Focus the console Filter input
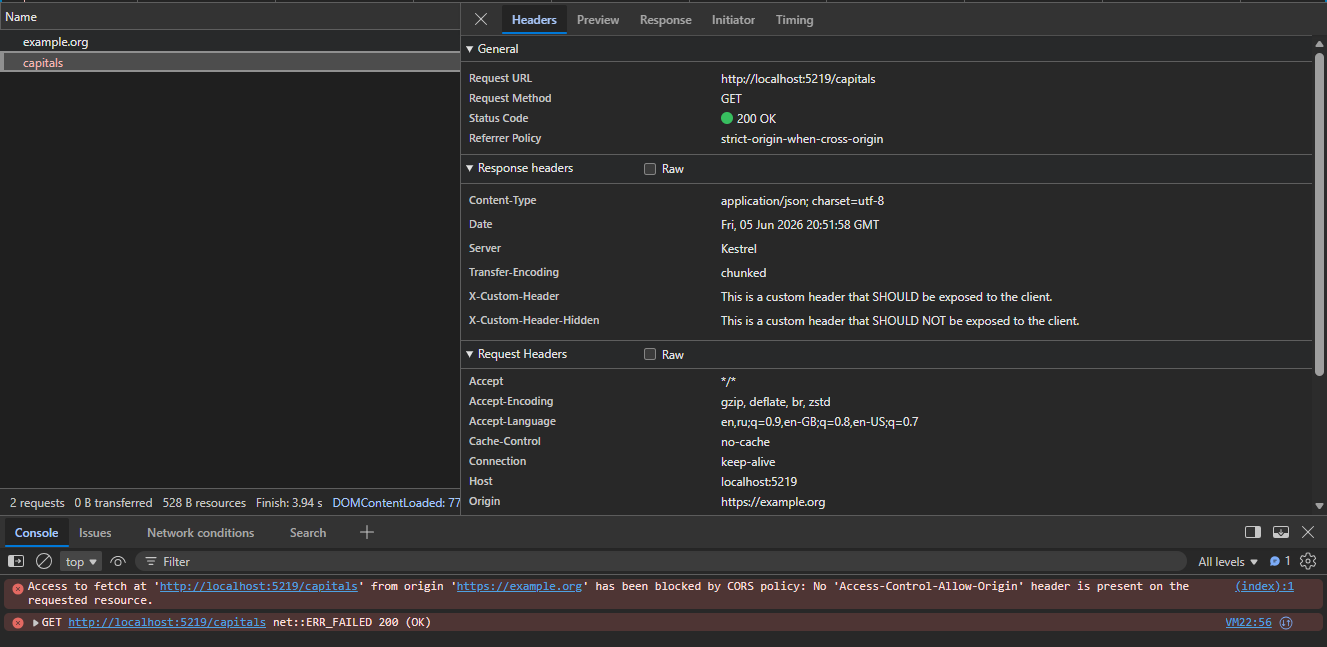The height and width of the screenshot is (647, 1327). click(660, 561)
